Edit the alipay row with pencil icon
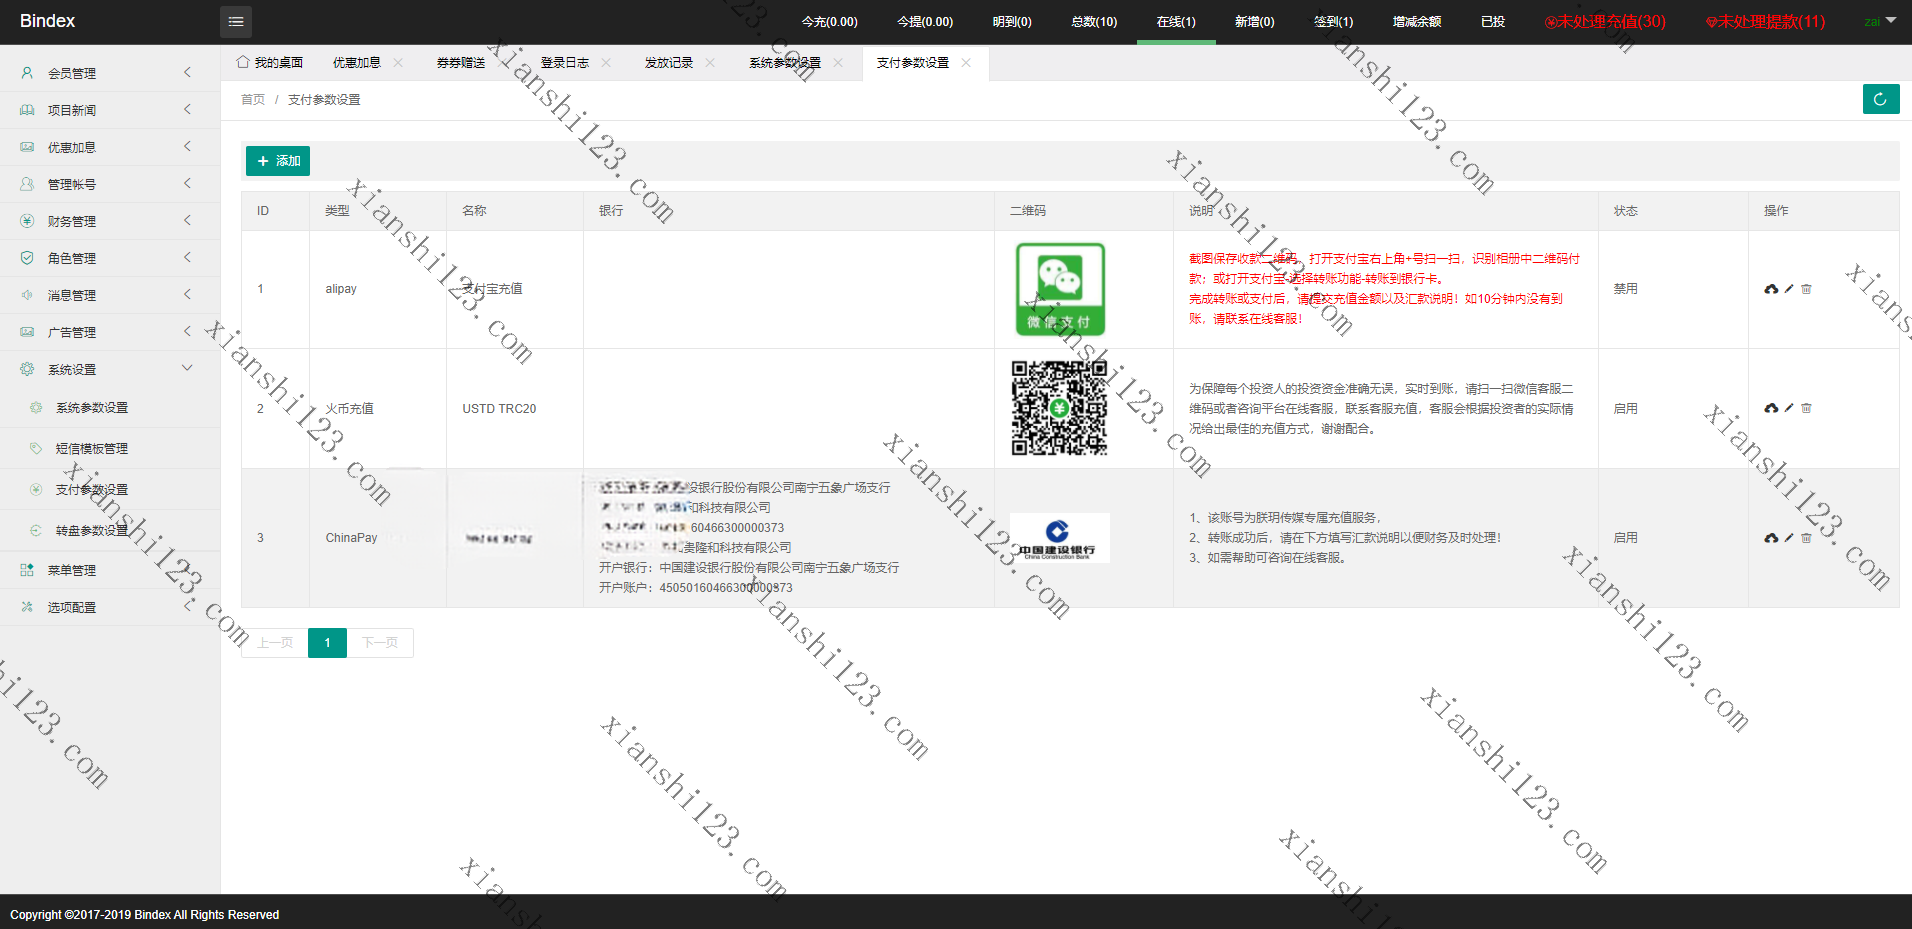Image resolution: width=1912 pixels, height=929 pixels. pyautogui.click(x=1789, y=289)
